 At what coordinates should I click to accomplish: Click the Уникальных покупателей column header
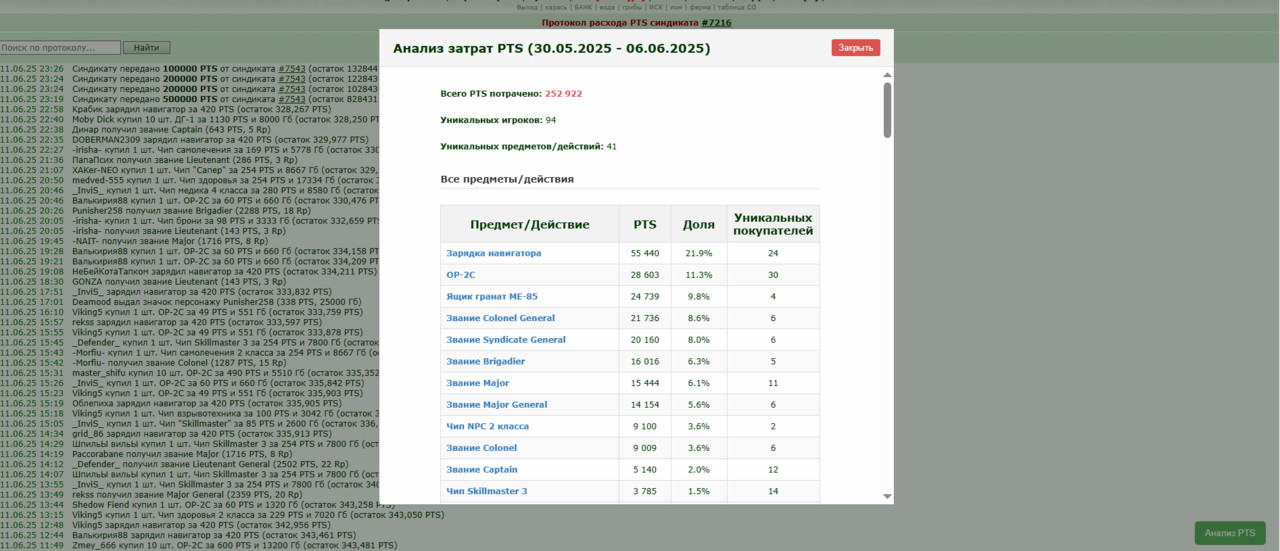(773, 225)
